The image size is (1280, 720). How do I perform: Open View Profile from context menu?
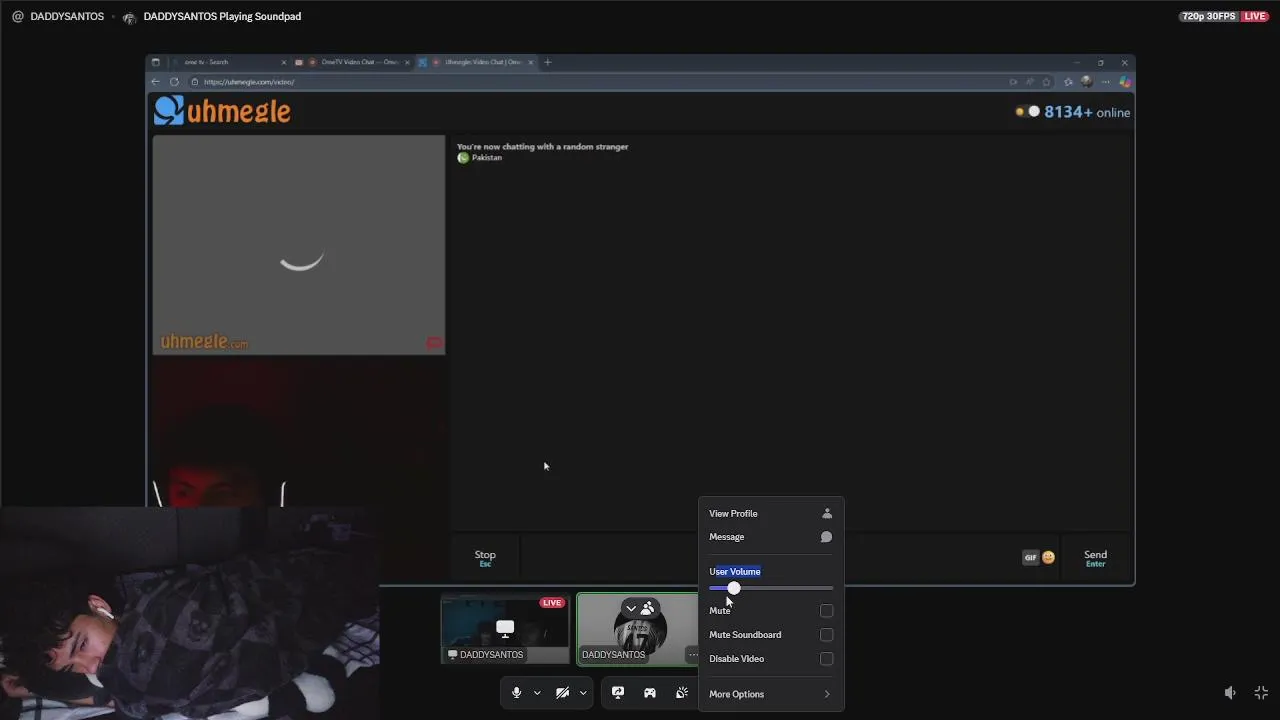[770, 513]
